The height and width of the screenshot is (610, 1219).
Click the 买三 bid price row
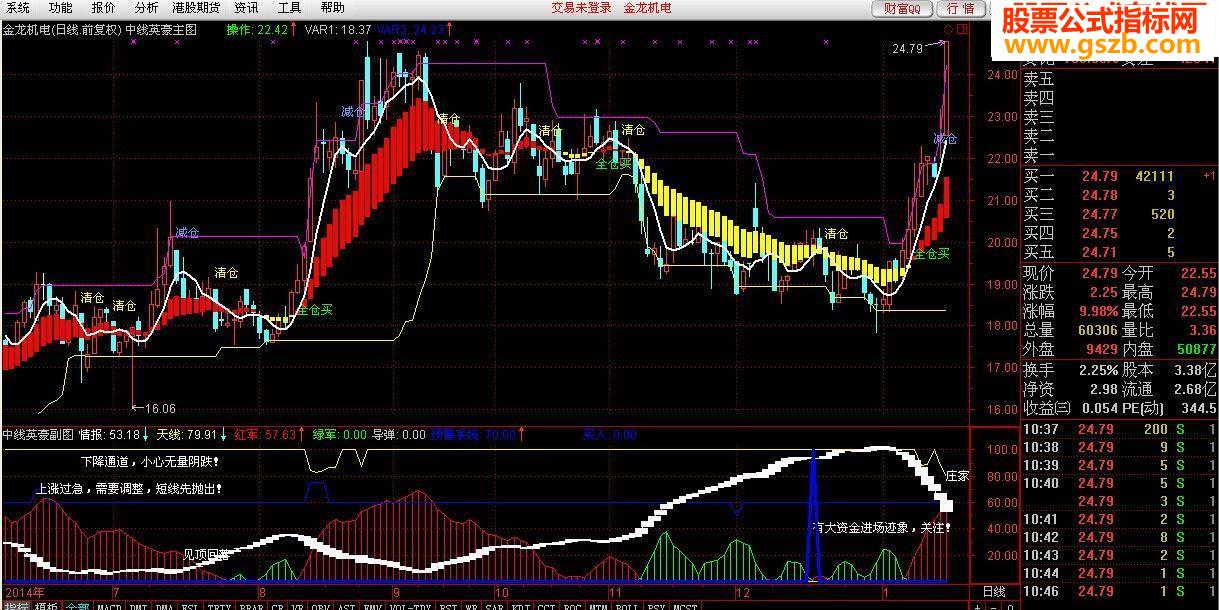1119,214
